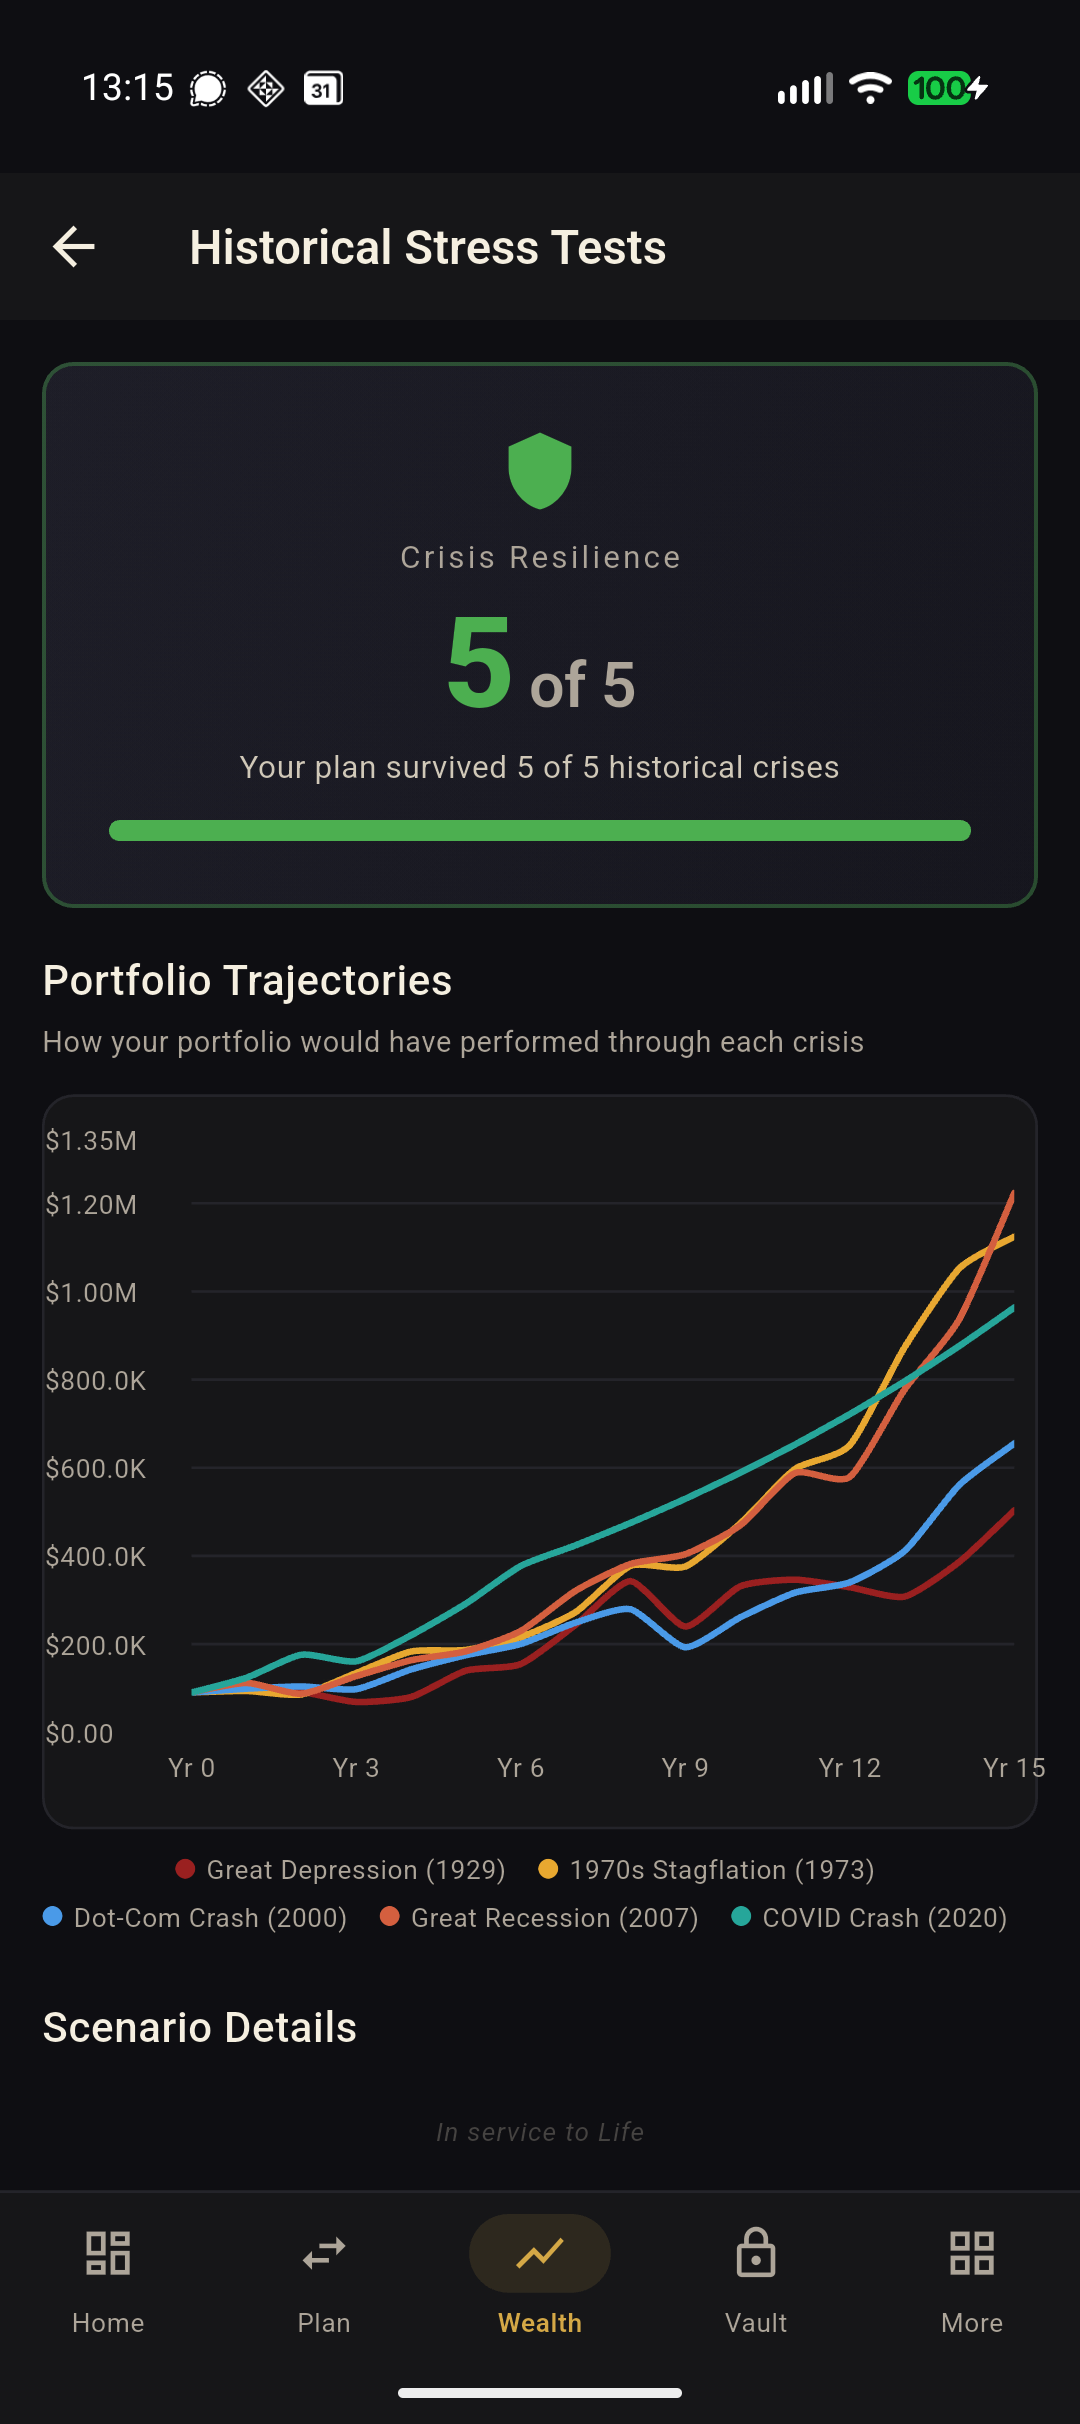The image size is (1080, 2424).
Task: Open the More grid icon
Action: [972, 2254]
